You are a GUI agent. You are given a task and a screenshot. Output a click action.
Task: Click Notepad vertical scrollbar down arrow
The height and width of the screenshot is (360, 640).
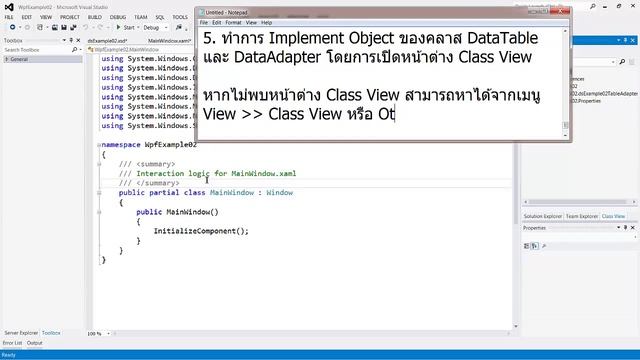pos(565,135)
